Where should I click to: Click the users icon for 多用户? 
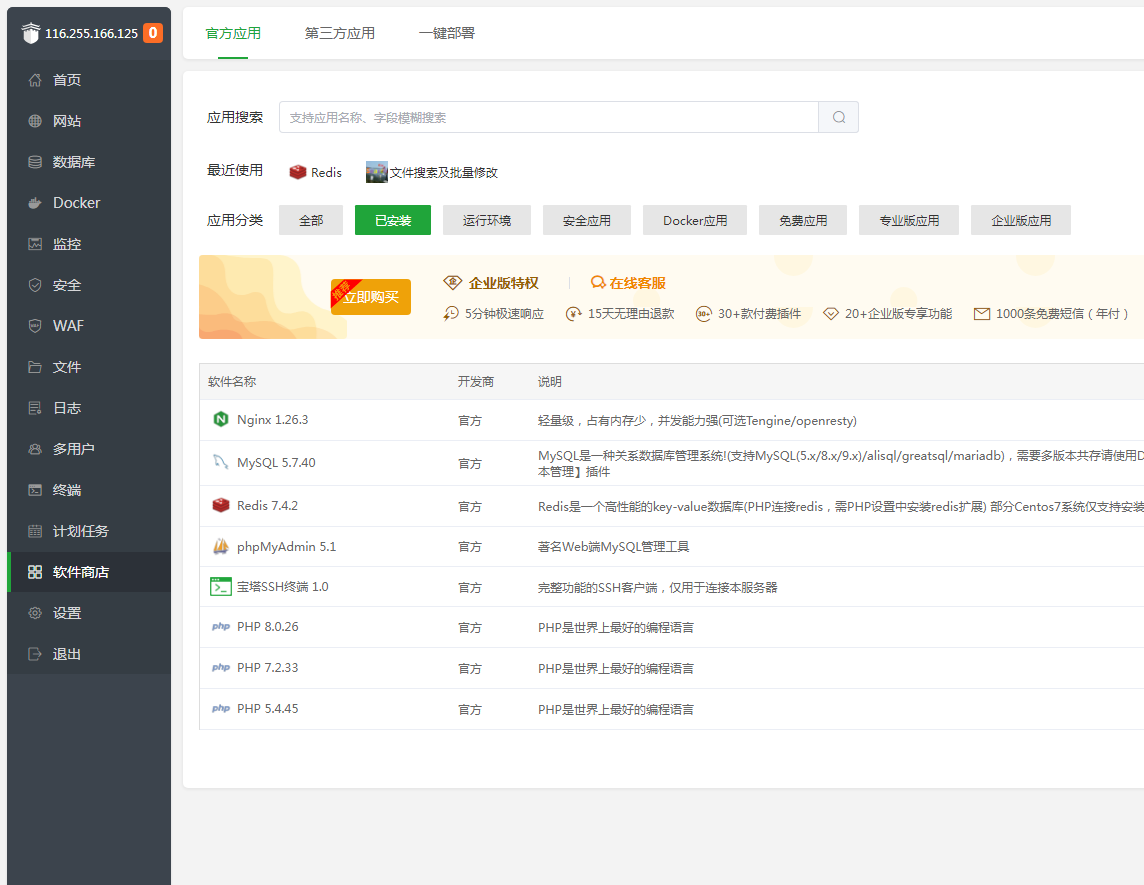tap(34, 449)
